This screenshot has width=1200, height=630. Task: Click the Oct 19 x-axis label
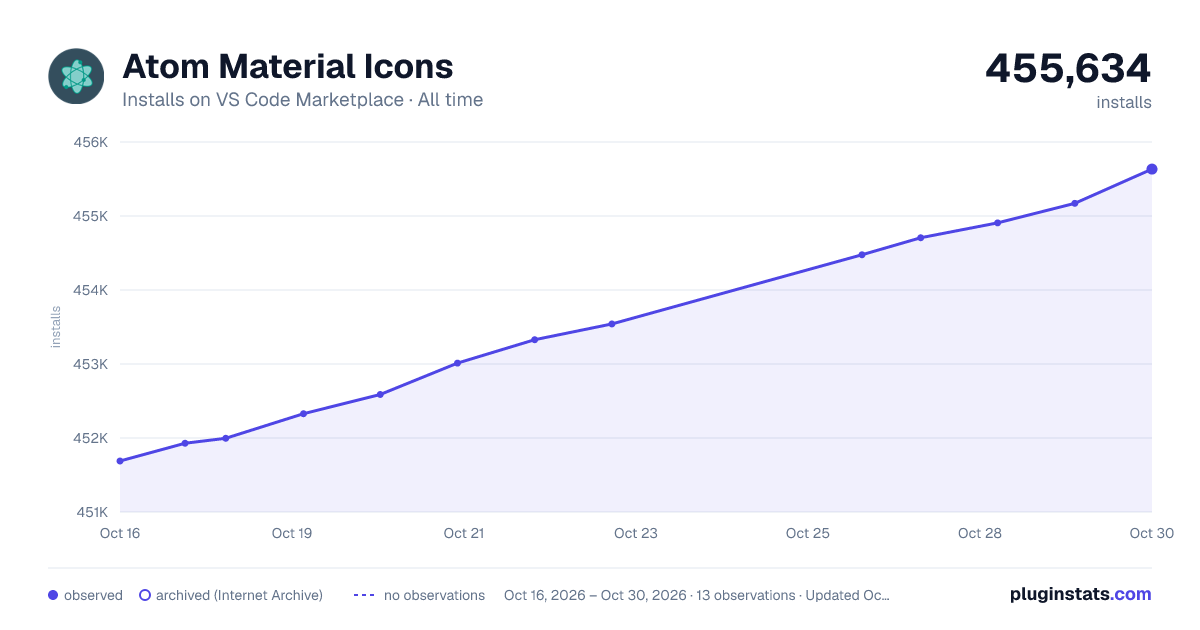pyautogui.click(x=292, y=533)
